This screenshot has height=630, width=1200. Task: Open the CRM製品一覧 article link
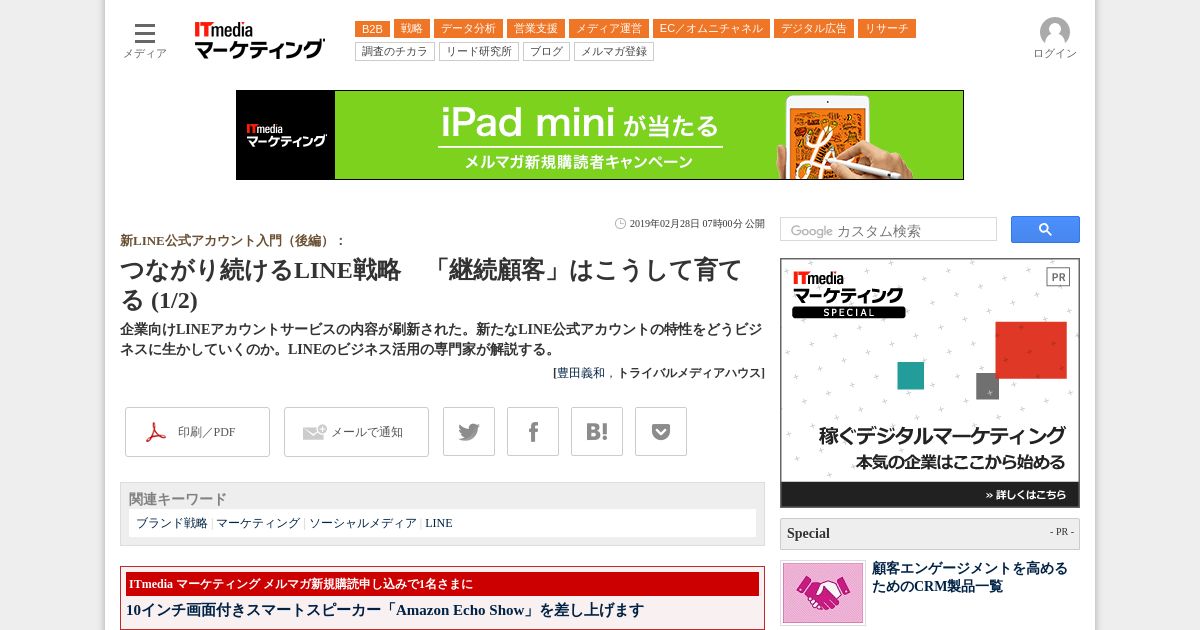[x=970, y=577]
